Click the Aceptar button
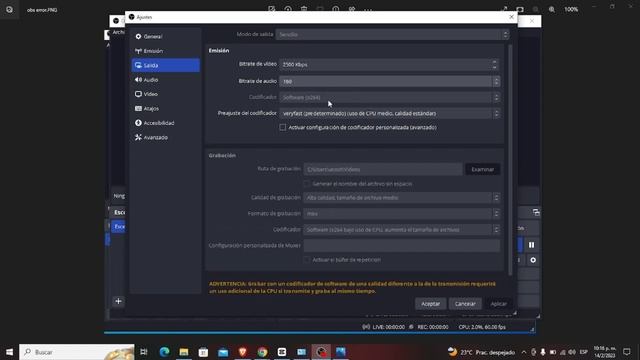This screenshot has height=360, width=640. (x=430, y=304)
